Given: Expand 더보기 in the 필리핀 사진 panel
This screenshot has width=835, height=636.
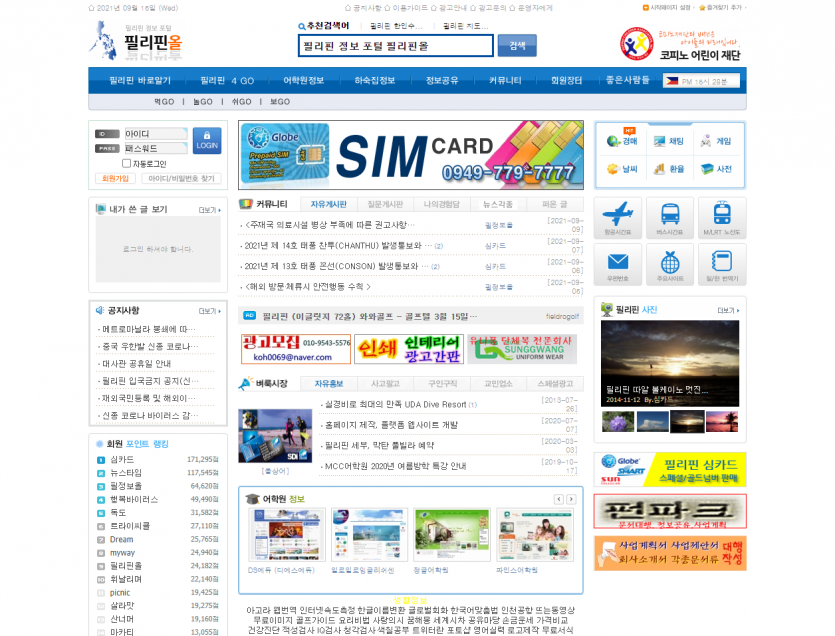Looking at the screenshot, I should coord(726,310).
